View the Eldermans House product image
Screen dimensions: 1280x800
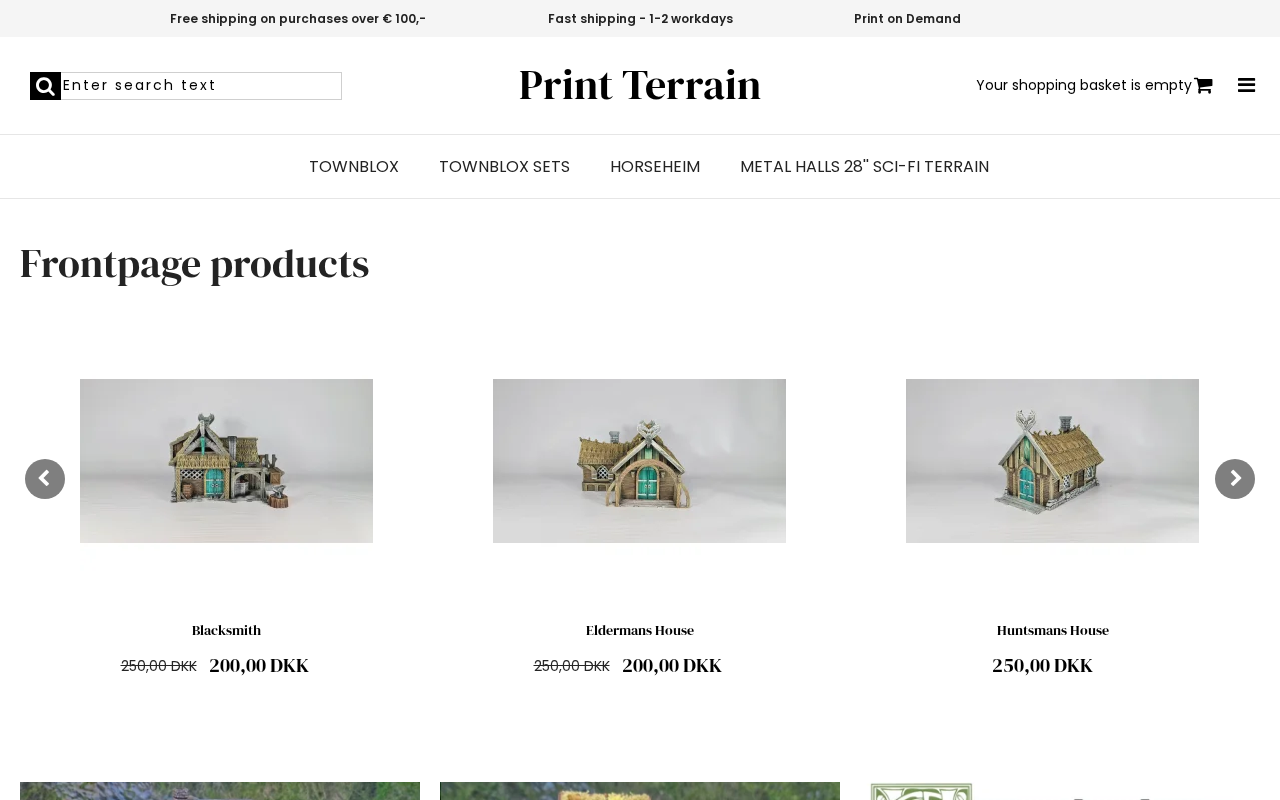click(x=639, y=461)
